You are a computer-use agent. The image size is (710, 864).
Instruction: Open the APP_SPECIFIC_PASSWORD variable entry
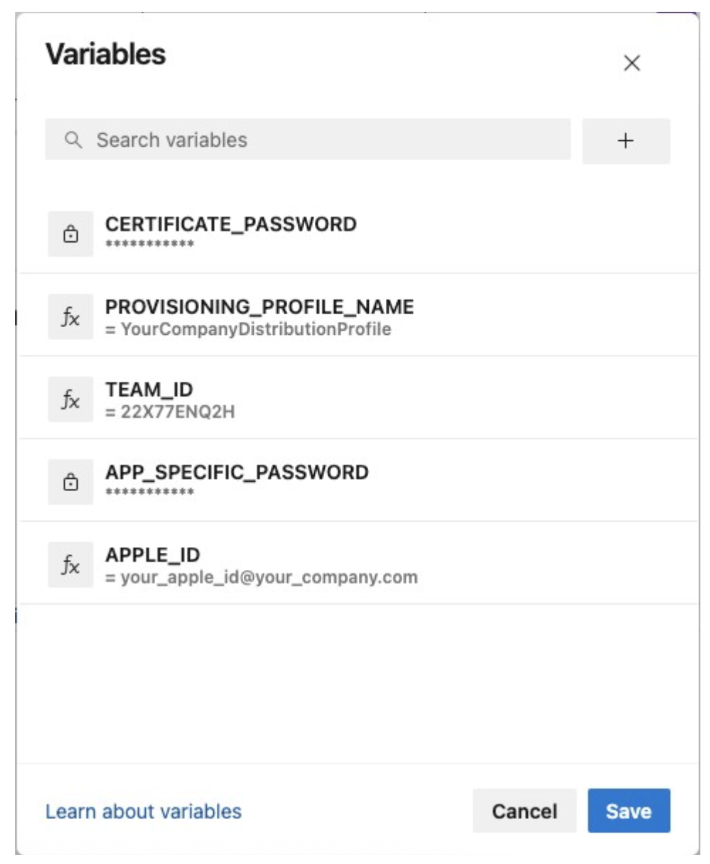click(x=237, y=472)
